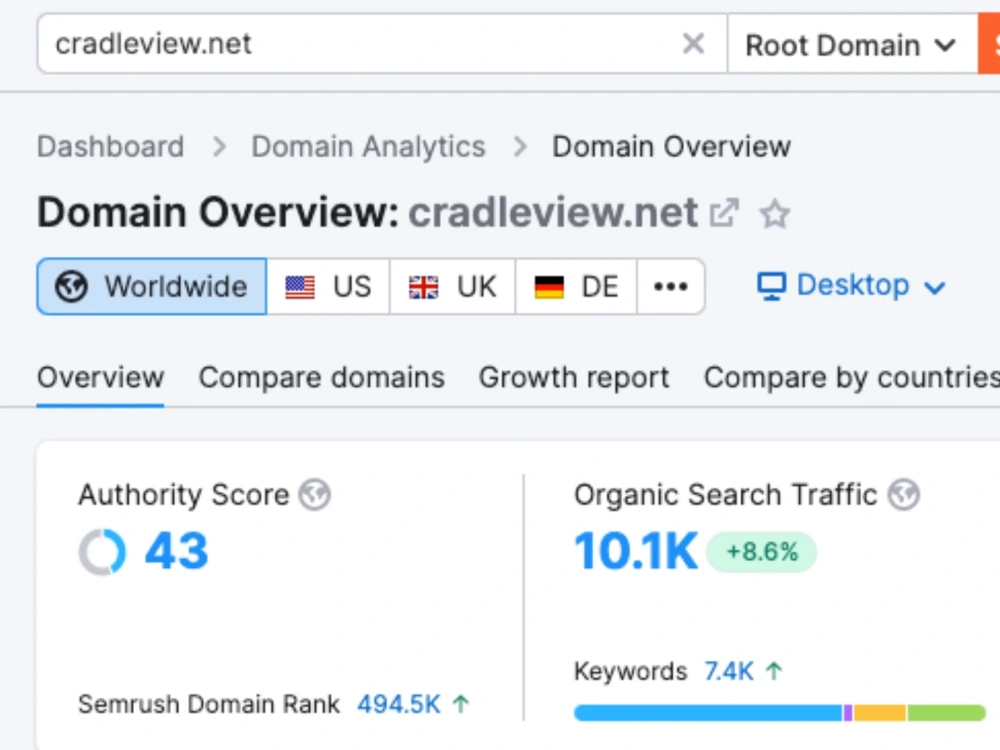This screenshot has width=1000, height=750.
Task: Switch to DE database
Action: [576, 286]
